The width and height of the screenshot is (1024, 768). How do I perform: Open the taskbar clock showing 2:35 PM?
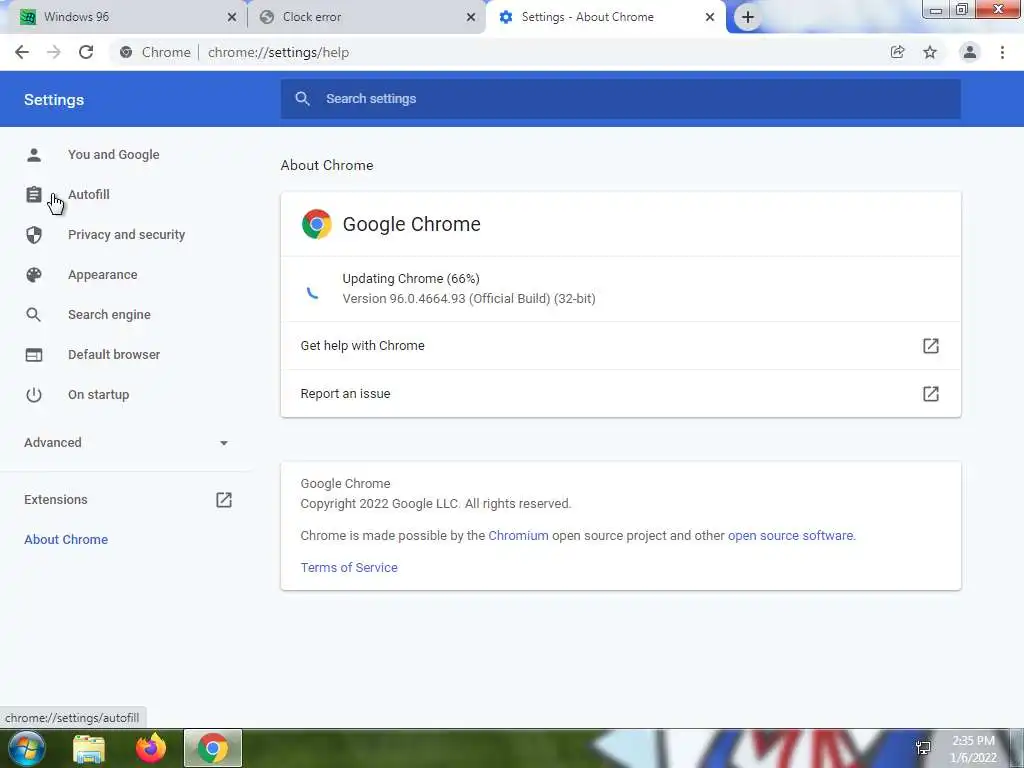[x=973, y=749]
